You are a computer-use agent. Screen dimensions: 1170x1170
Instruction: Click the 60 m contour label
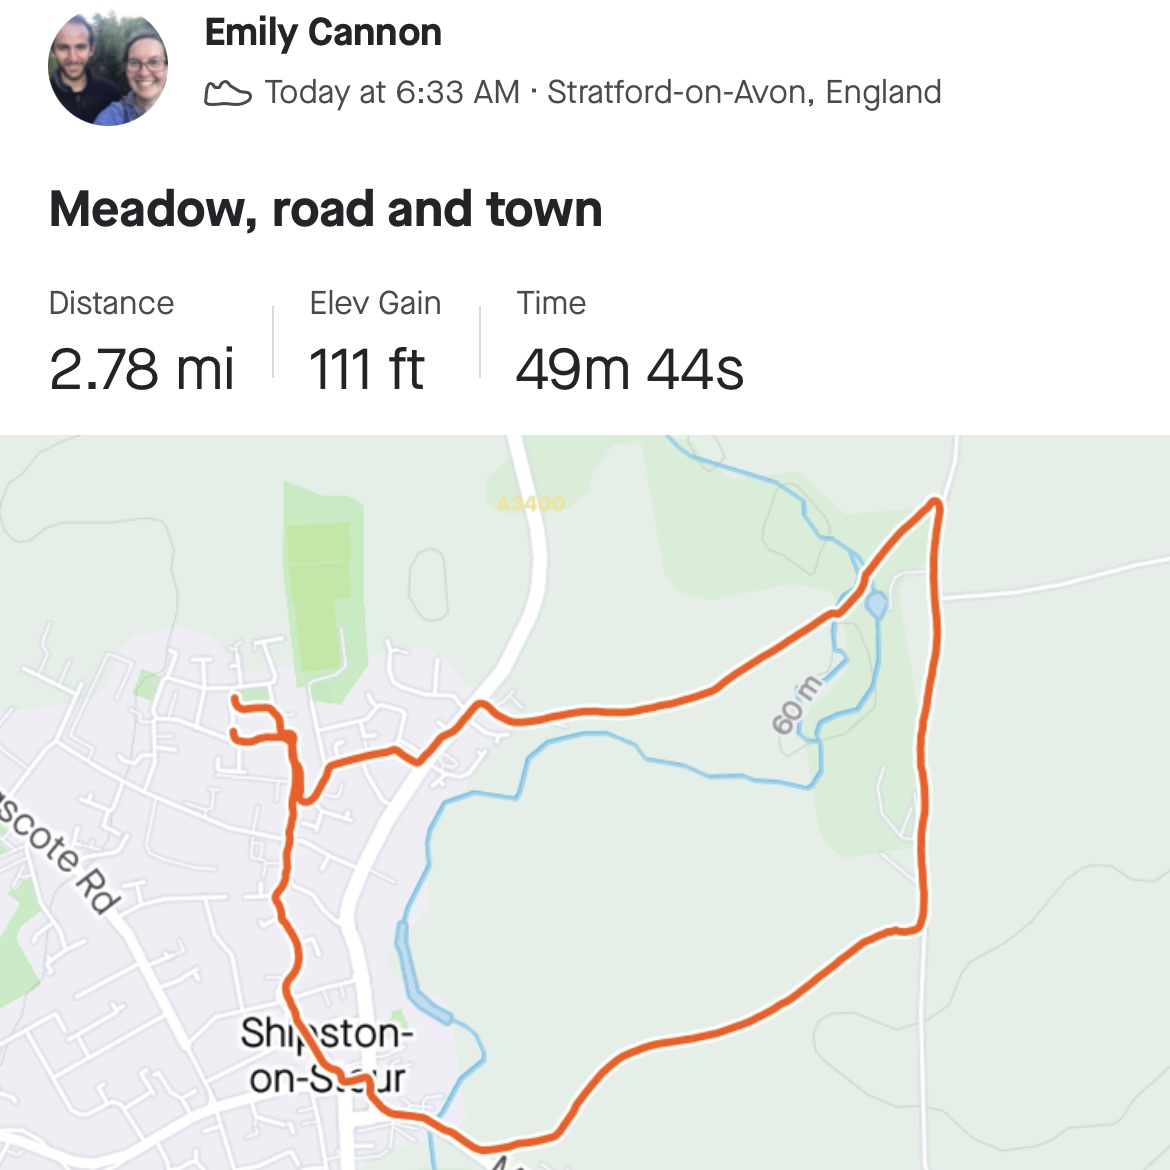click(x=797, y=704)
